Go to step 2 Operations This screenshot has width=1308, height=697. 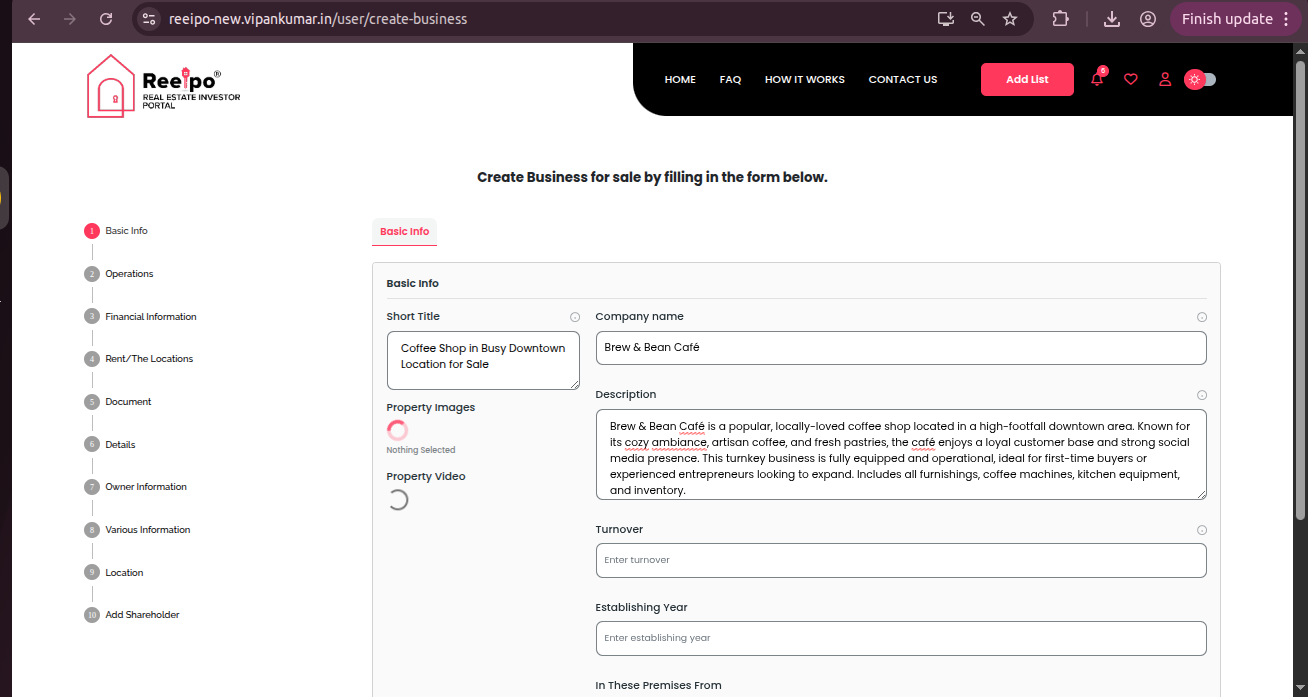pos(129,274)
